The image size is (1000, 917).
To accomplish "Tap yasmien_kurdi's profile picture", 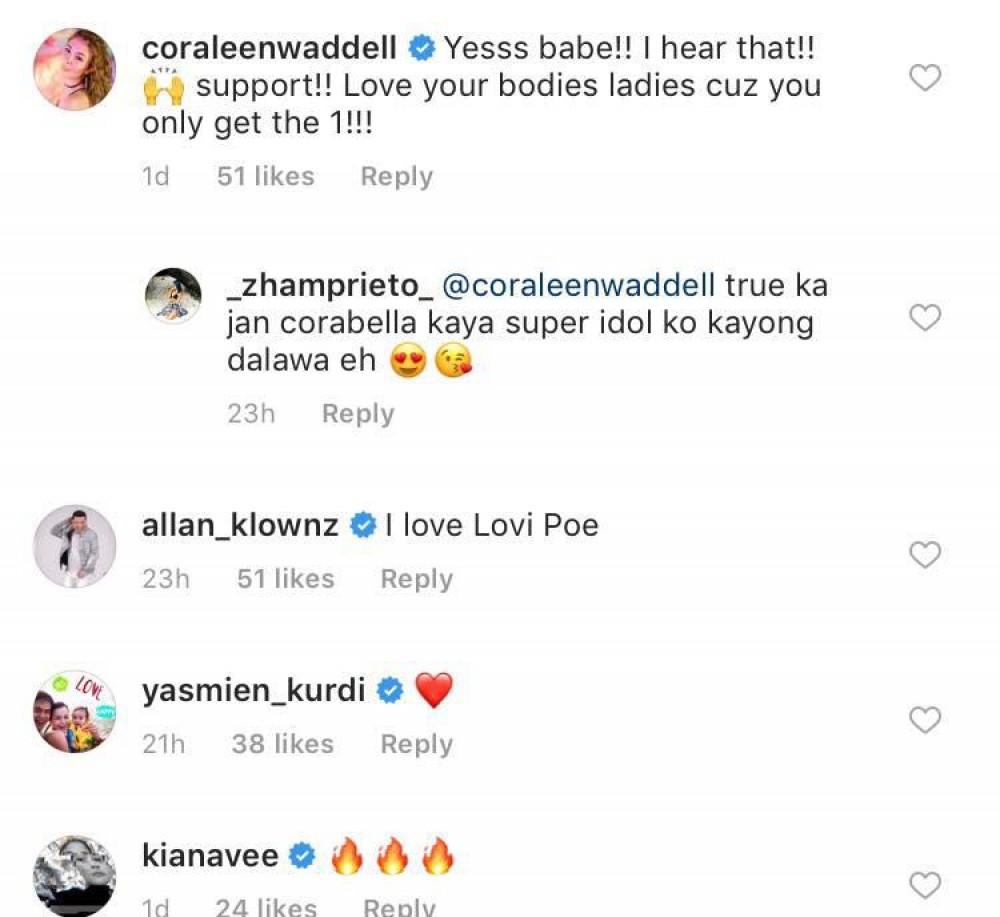I will (x=75, y=711).
